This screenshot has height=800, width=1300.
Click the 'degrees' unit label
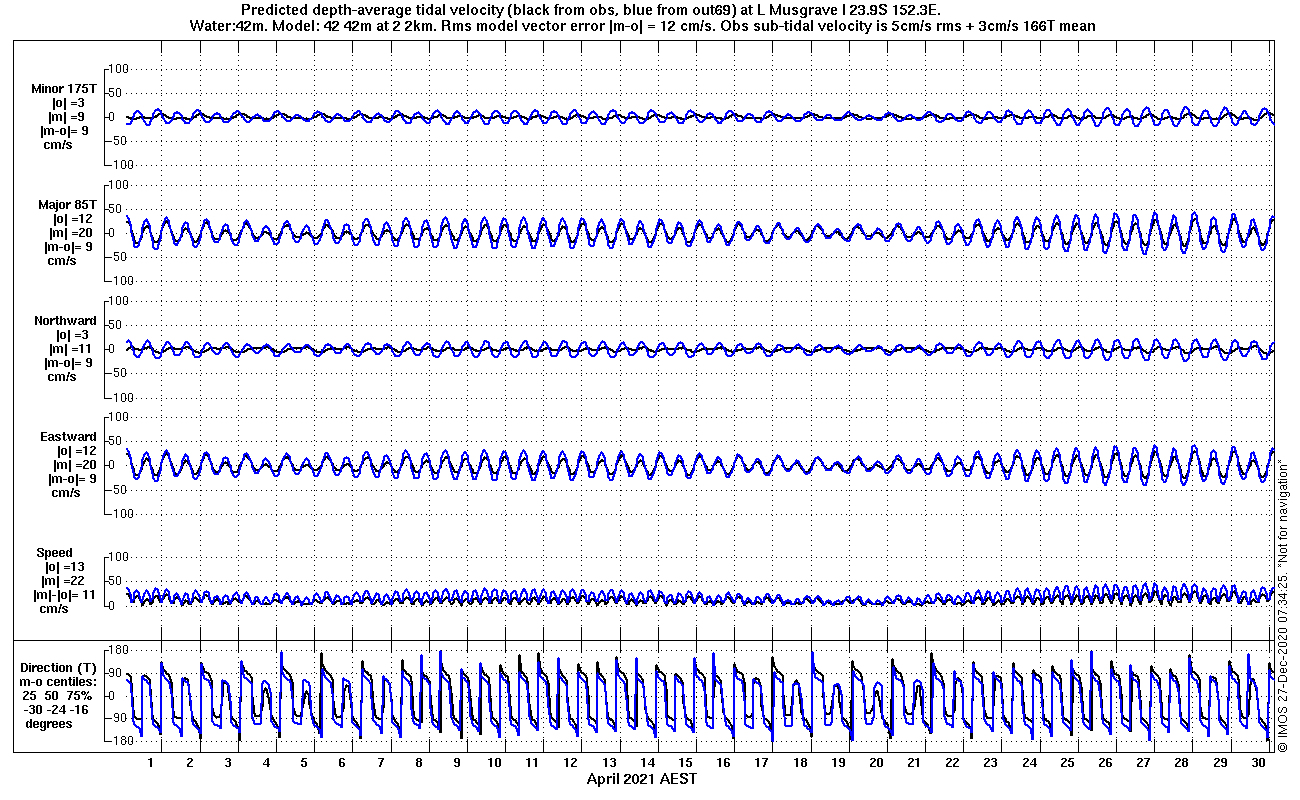[49, 724]
